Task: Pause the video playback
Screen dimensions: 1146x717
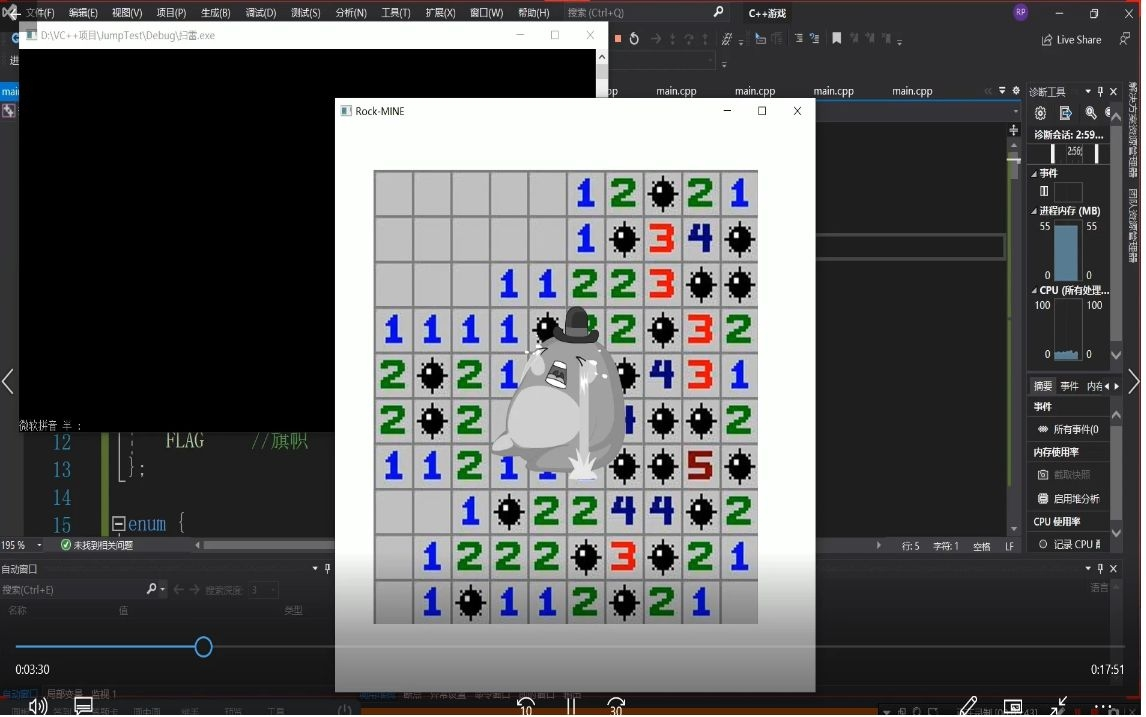Action: pos(571,705)
